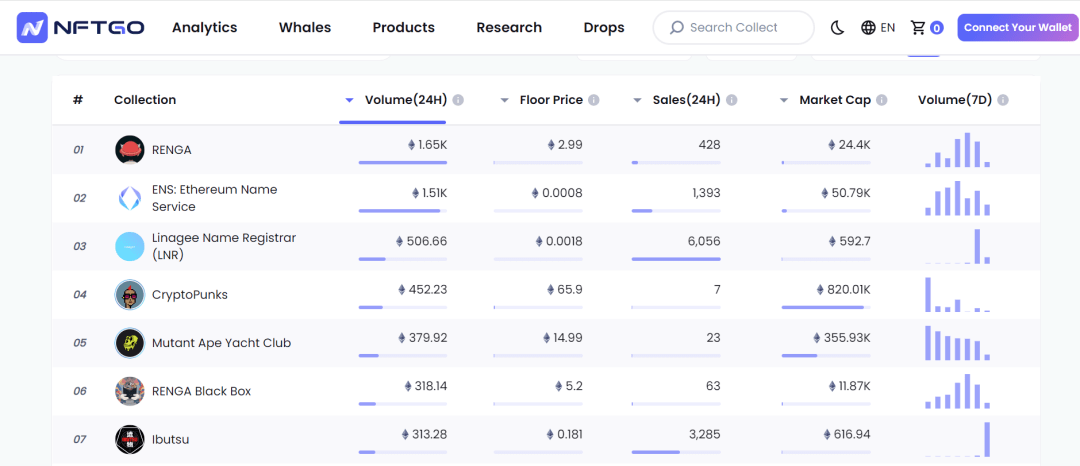Viewport: 1080px width, 466px height.
Task: Open the Ibutsu collection link
Action: 171,439
